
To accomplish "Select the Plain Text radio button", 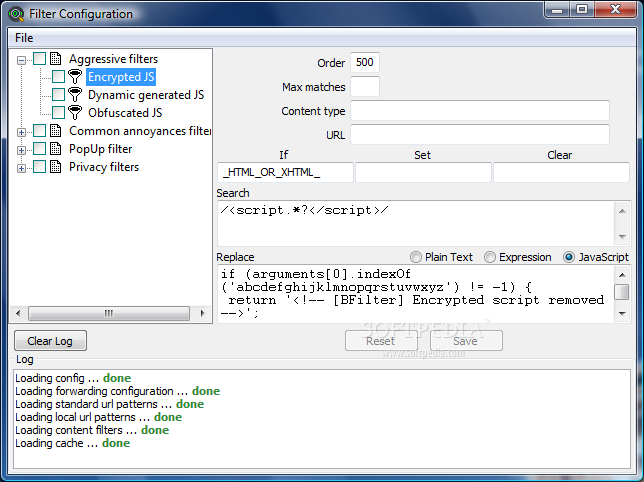I will pos(416,257).
